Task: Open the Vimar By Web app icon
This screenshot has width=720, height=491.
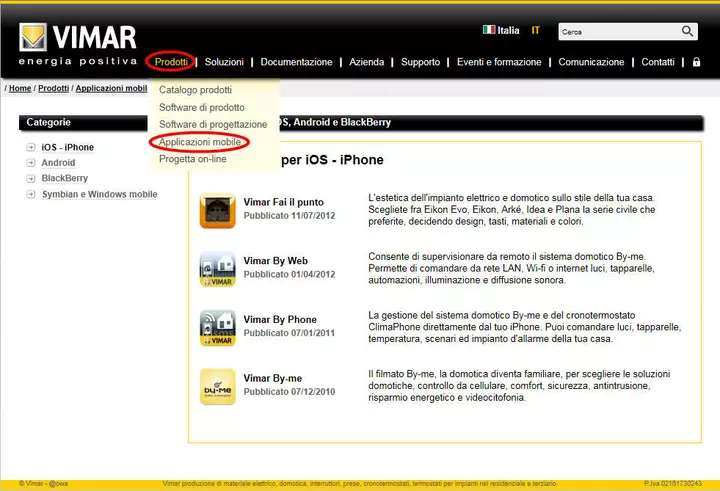Action: coord(218,269)
